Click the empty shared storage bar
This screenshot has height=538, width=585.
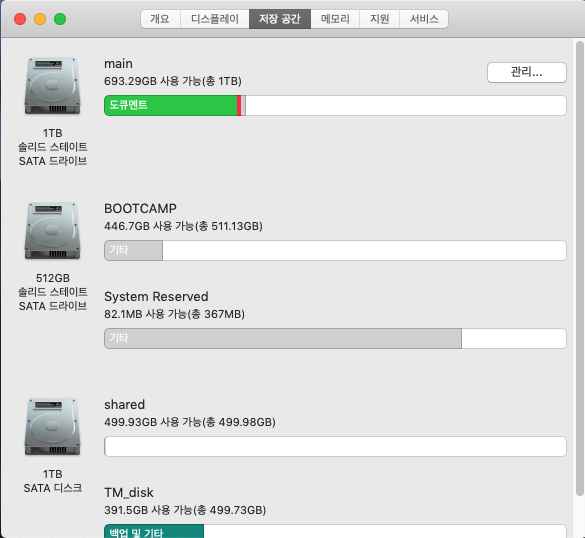point(335,446)
